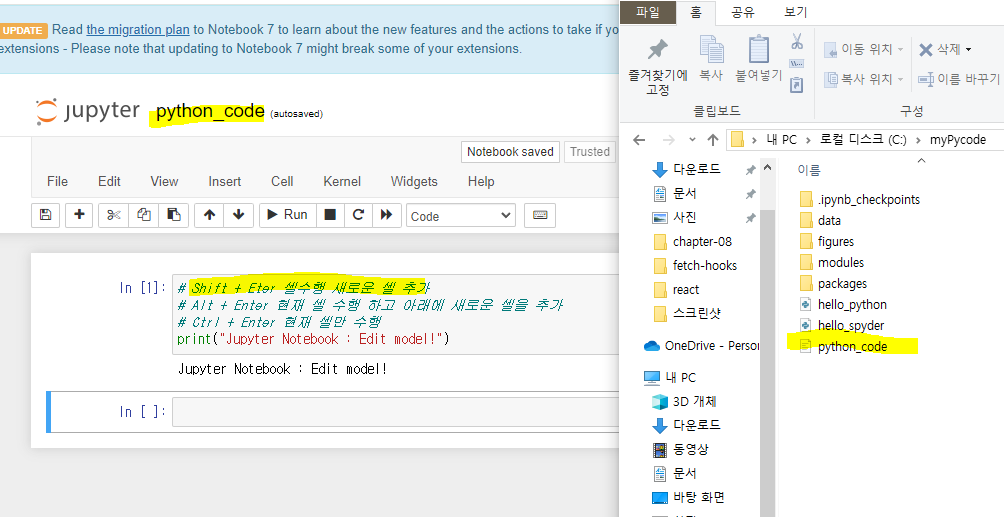Viewport: 1004px width, 517px height.
Task: Pin to quick access 즐겨찾기에 고정
Action: [x=658, y=65]
